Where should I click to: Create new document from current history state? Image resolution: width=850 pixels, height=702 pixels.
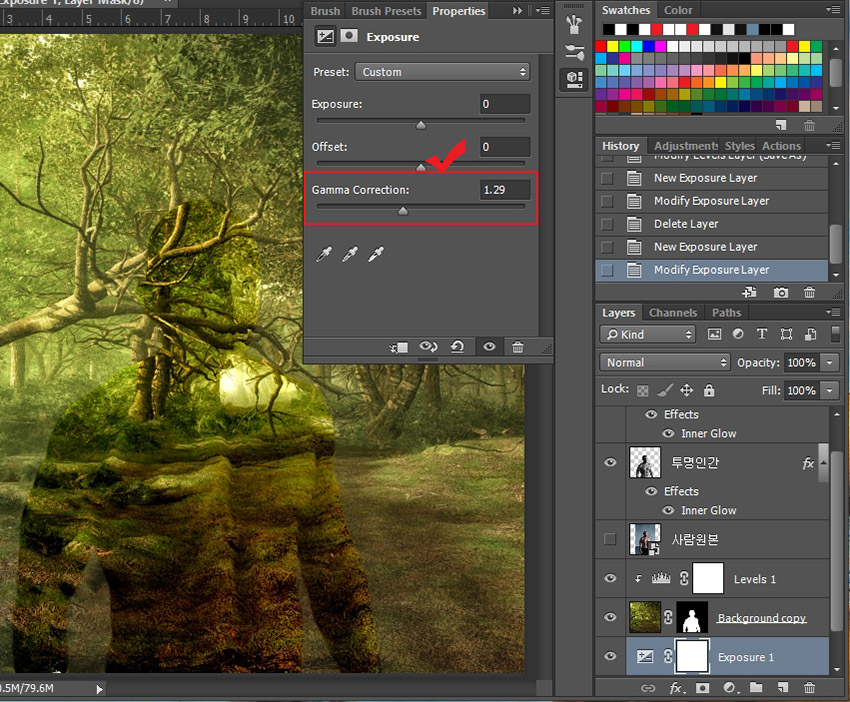click(749, 292)
